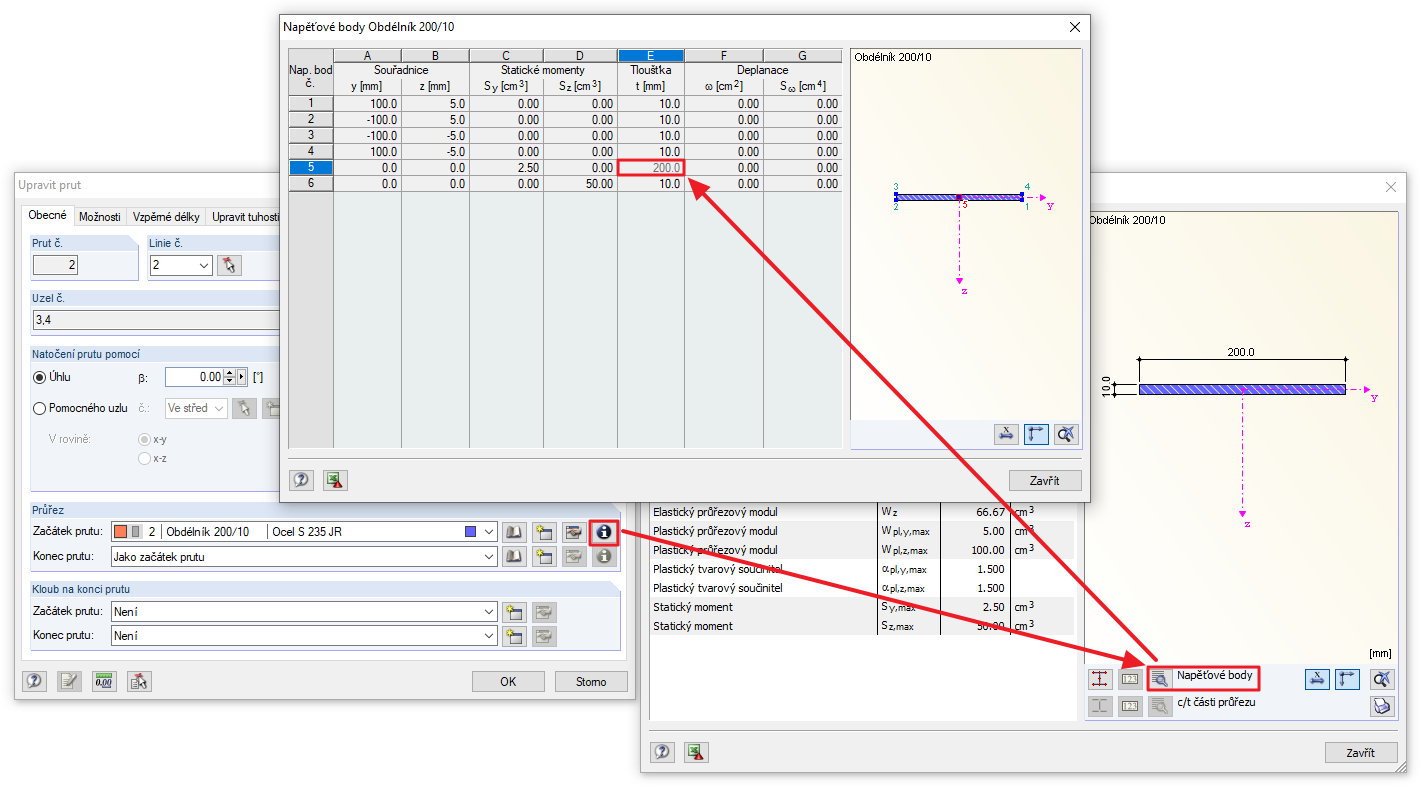Confirm Upravit prut with OK
The image size is (1421, 789).
(x=509, y=682)
